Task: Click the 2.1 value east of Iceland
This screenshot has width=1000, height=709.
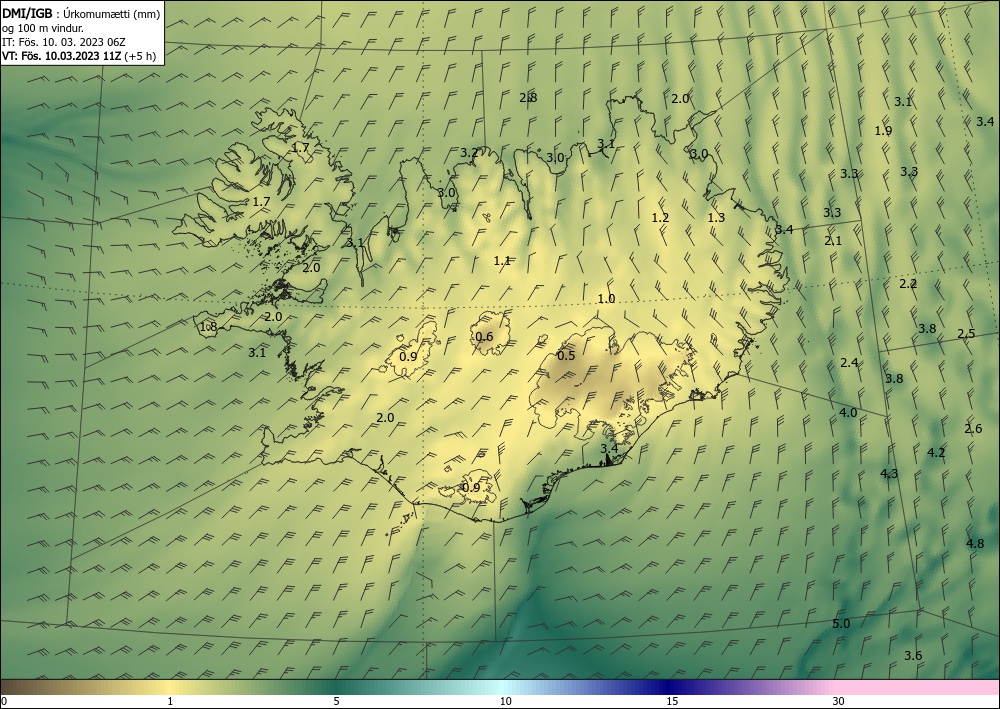Action: tap(833, 240)
